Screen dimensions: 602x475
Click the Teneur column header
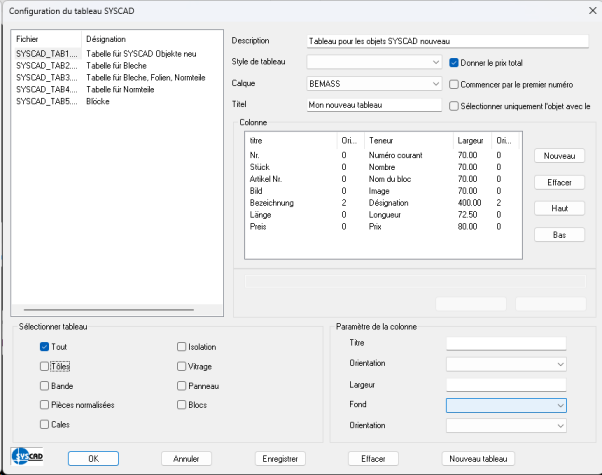tap(409, 141)
